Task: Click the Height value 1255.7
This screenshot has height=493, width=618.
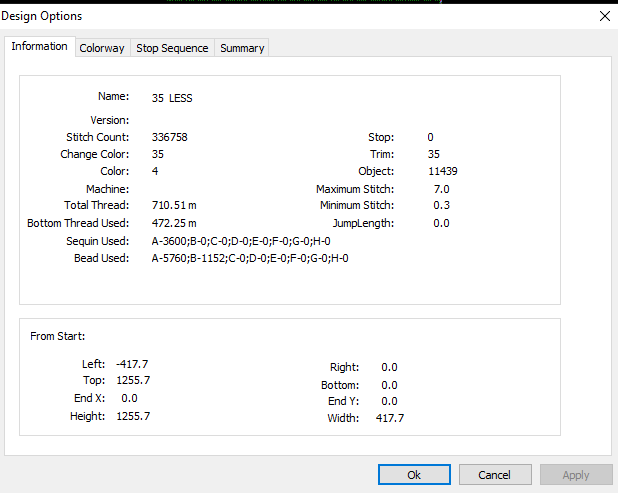Action: [x=133, y=416]
